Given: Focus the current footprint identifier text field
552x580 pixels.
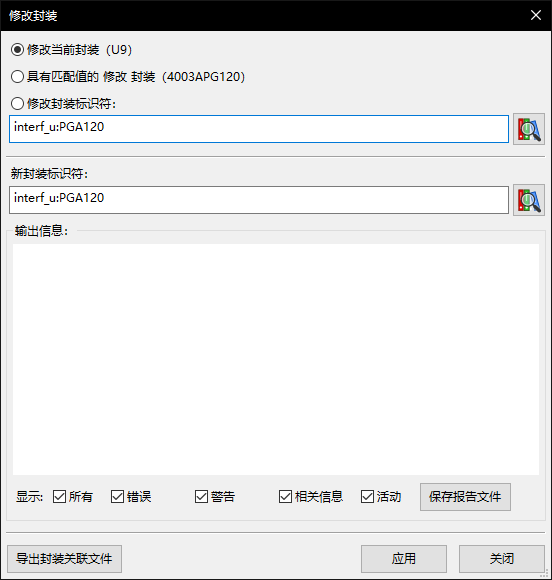Looking at the screenshot, I should click(259, 129).
